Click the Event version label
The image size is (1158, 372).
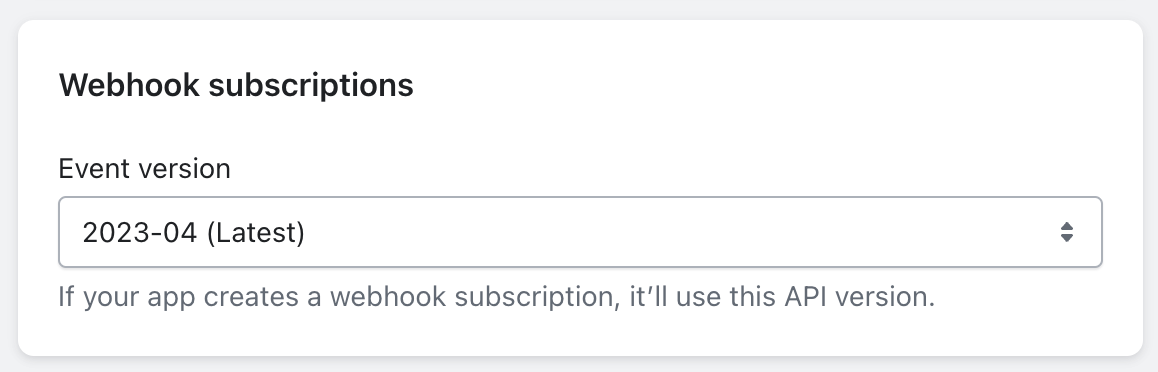(144, 168)
